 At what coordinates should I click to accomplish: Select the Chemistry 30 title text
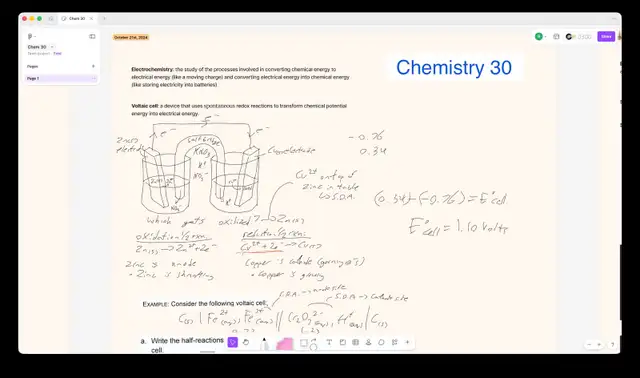[454, 67]
